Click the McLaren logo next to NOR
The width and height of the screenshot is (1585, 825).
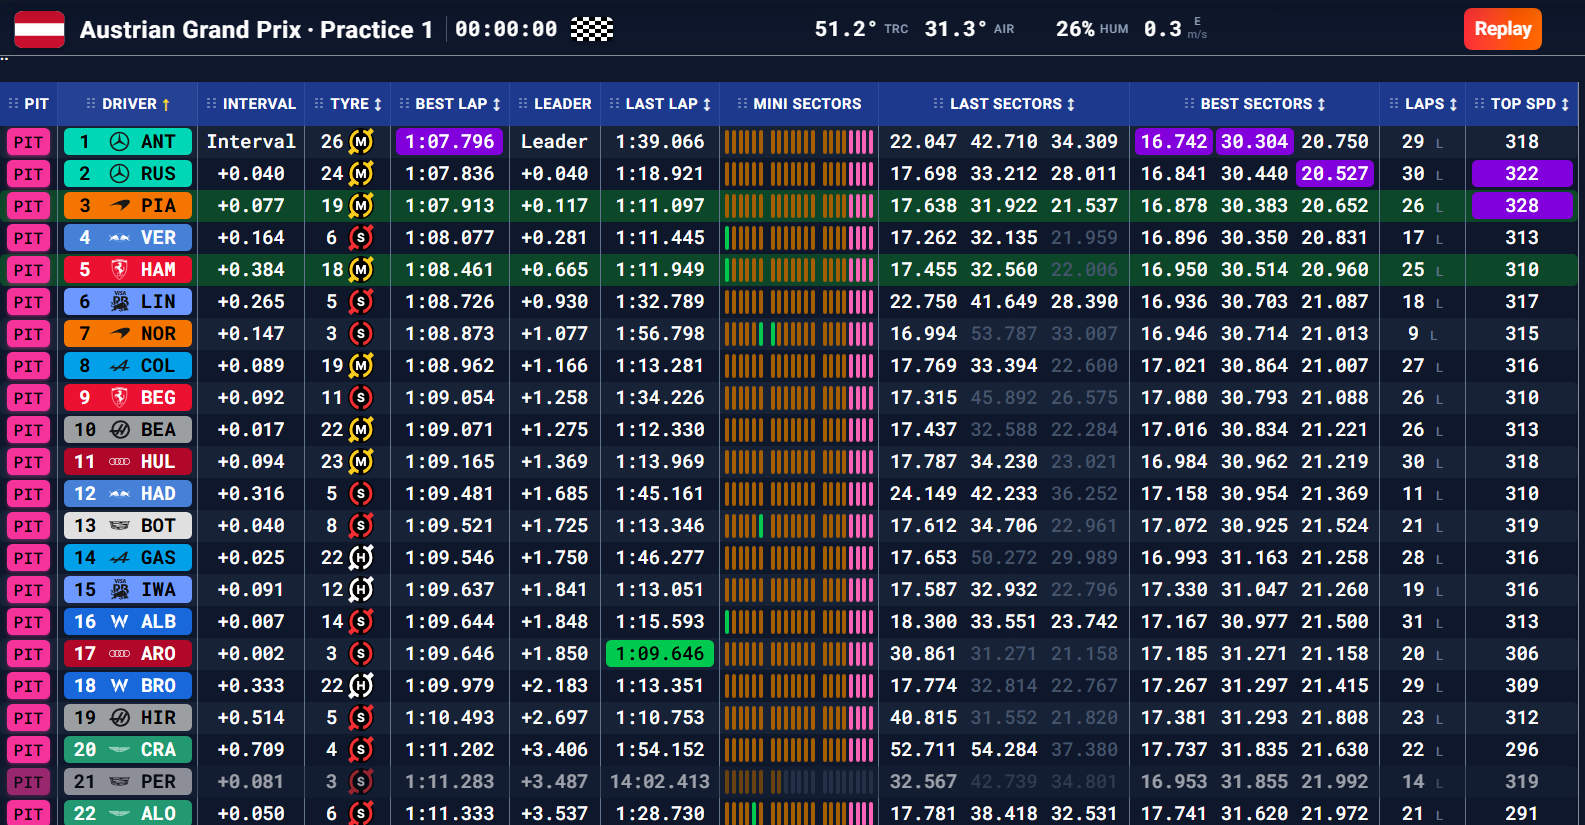click(x=120, y=334)
